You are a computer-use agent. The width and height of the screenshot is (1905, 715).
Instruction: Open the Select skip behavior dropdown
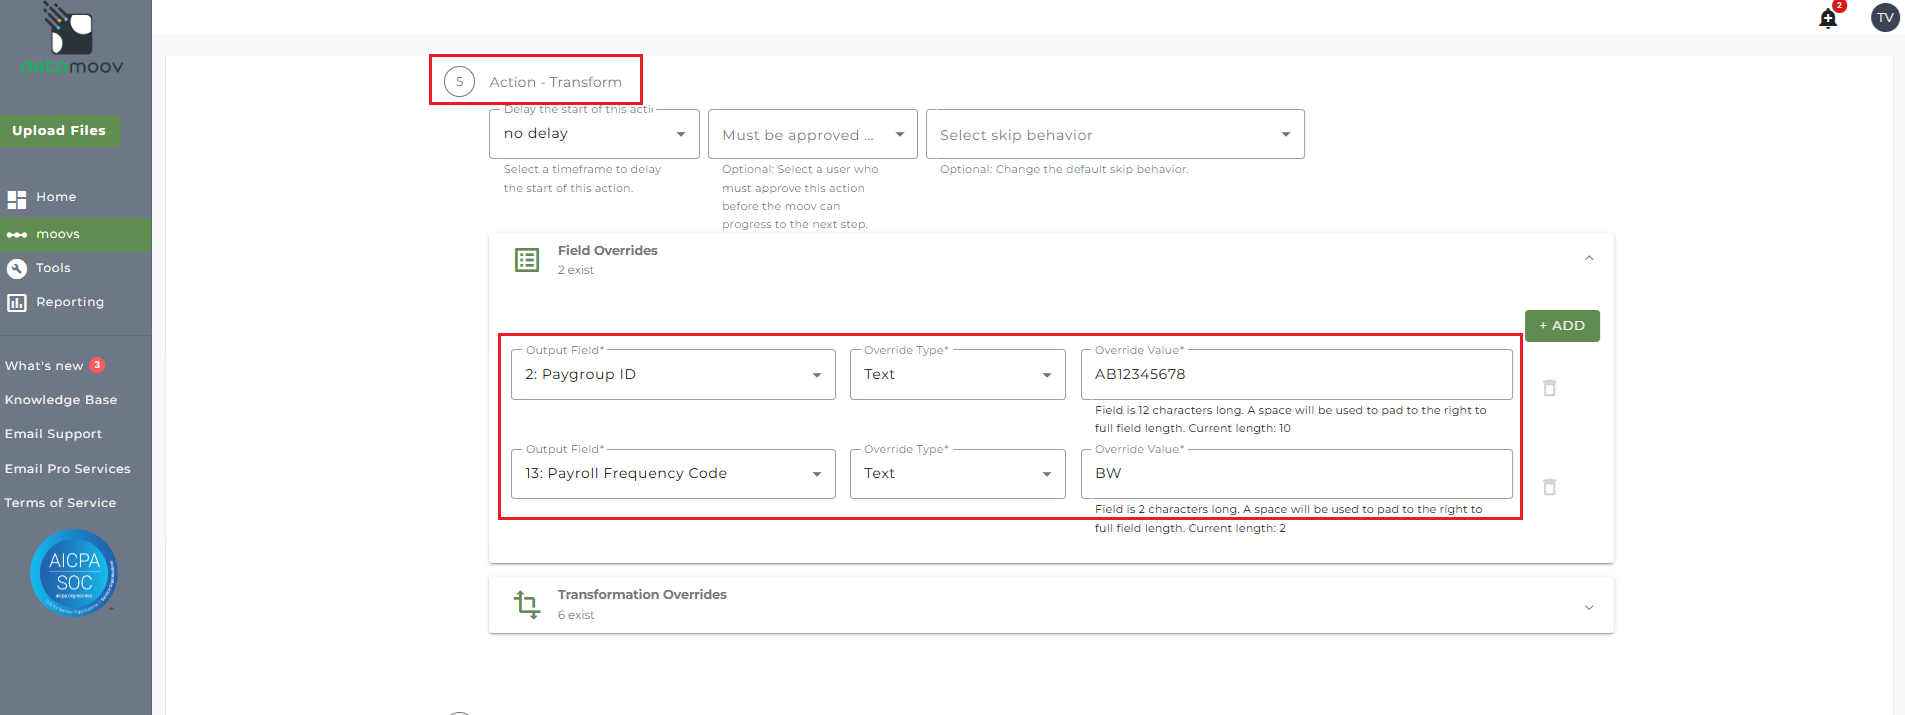[x=1114, y=135]
